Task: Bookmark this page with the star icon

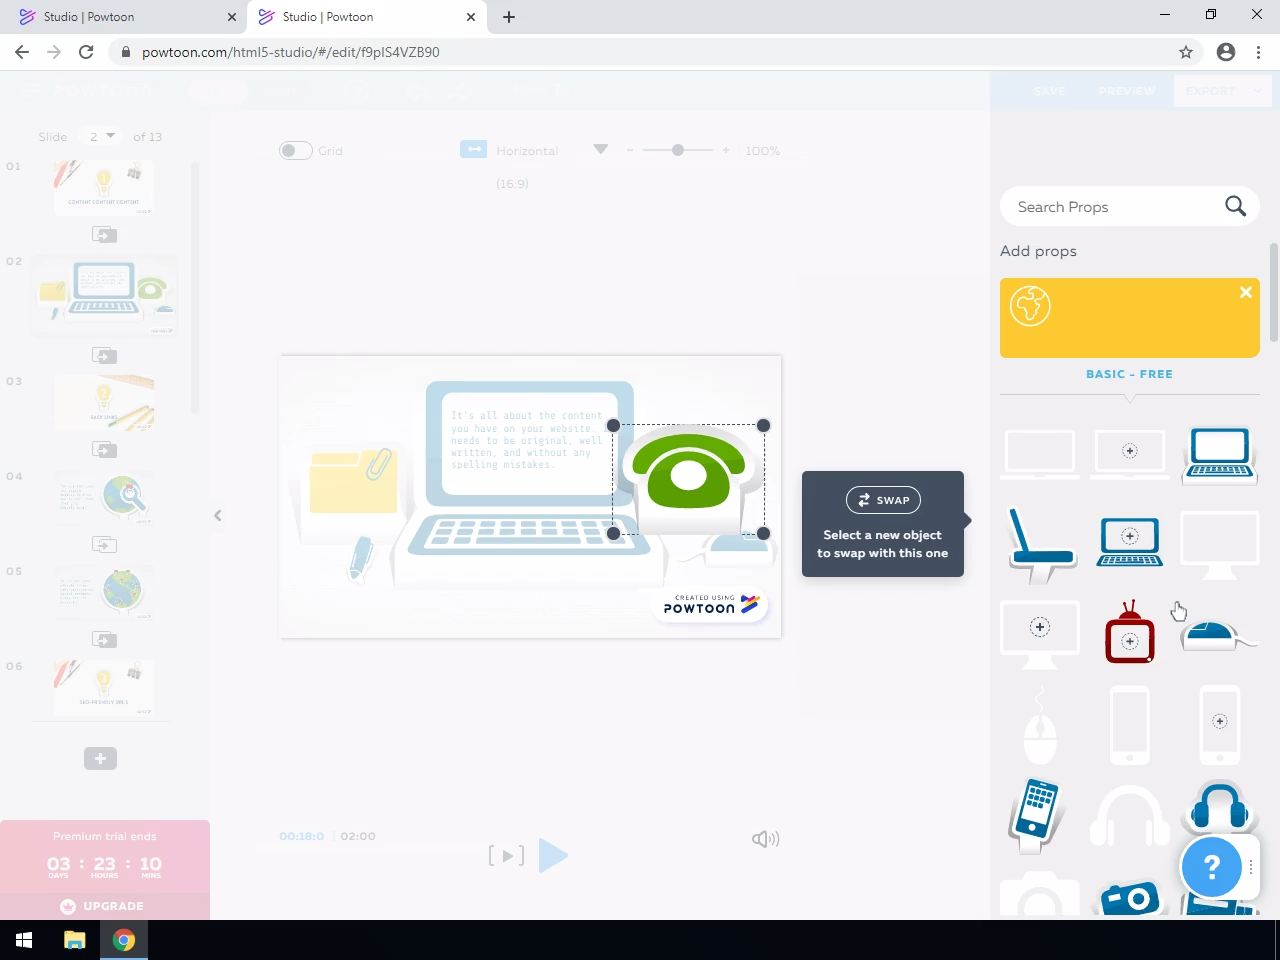Action: pyautogui.click(x=1186, y=52)
